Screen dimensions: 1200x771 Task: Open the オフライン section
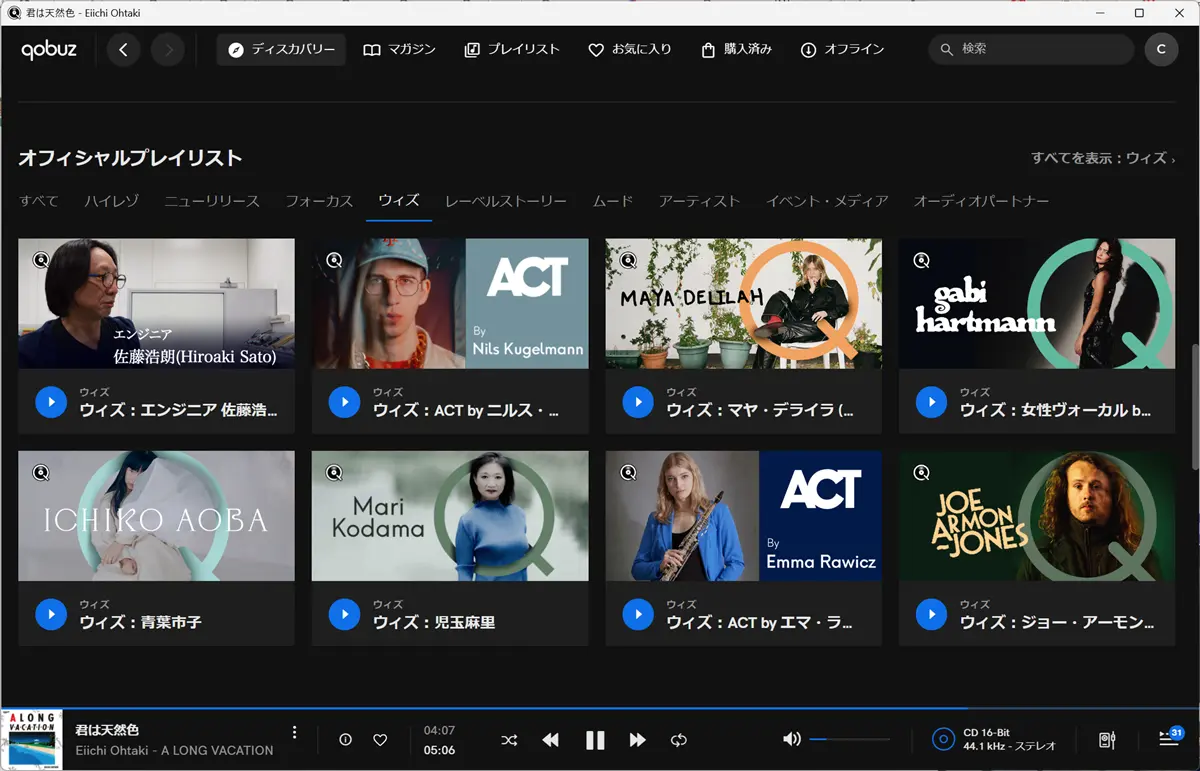pyautogui.click(x=842, y=50)
